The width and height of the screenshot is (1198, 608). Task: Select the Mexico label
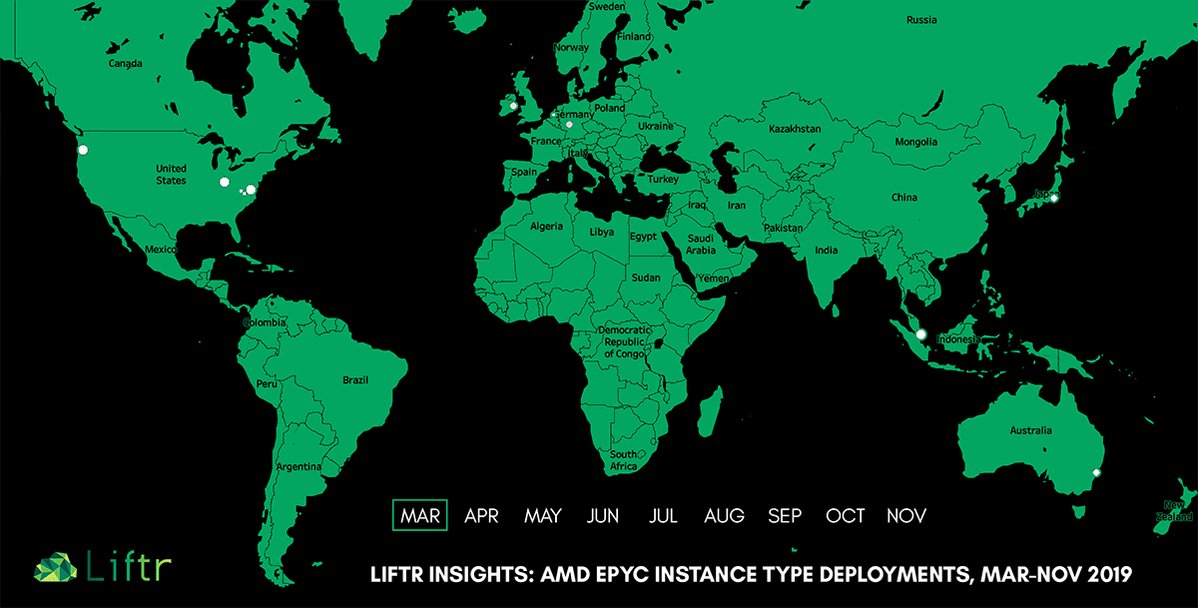[x=161, y=250]
